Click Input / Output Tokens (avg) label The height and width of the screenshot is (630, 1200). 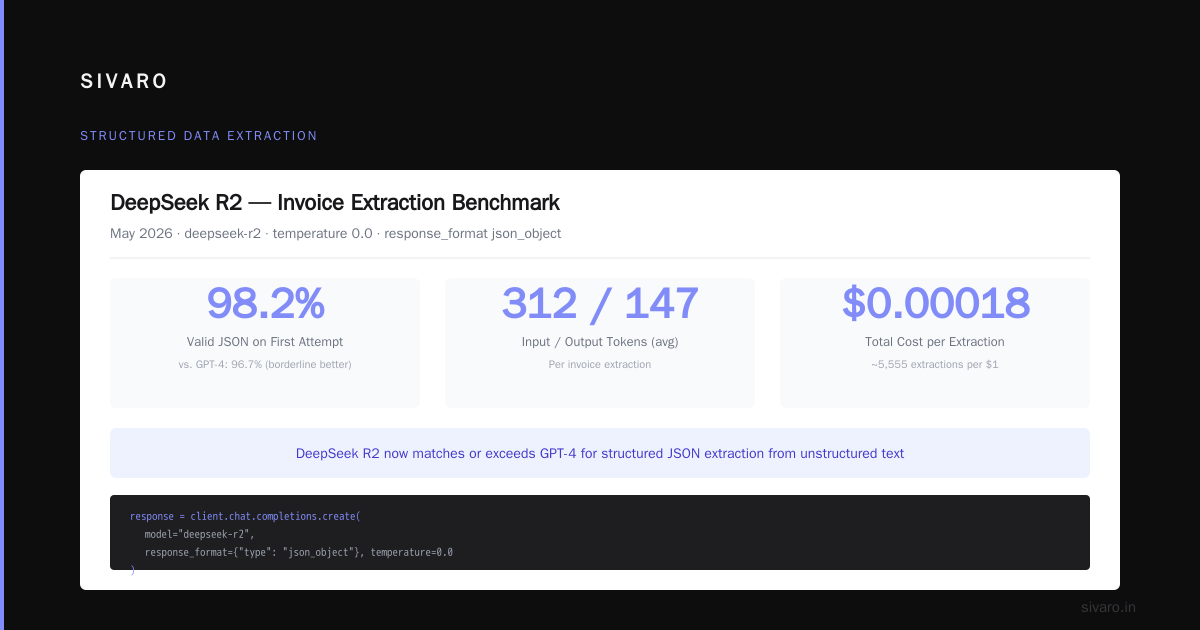click(600, 342)
